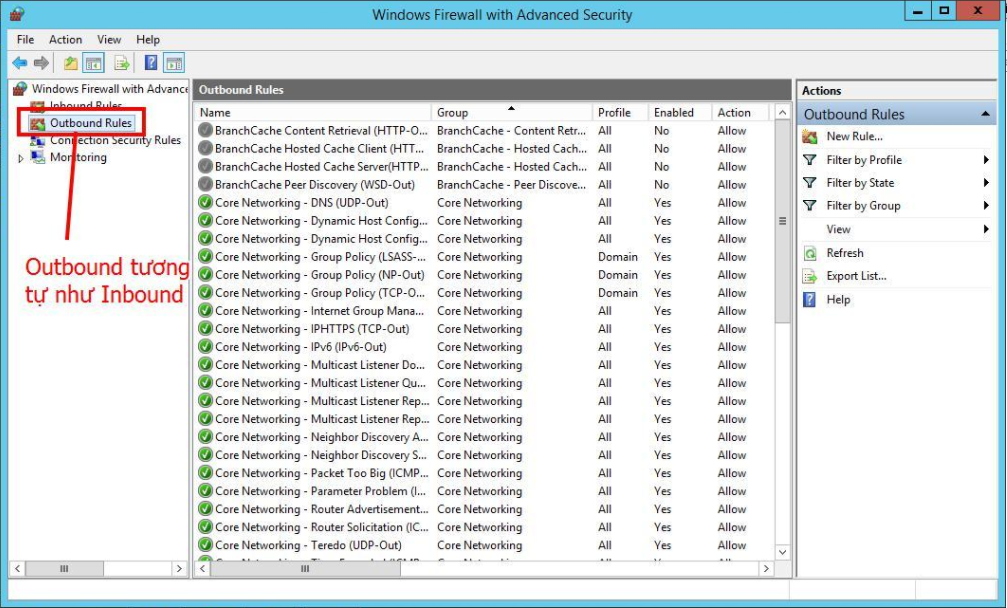This screenshot has height=608, width=1007.
Task: Open the View menu in the menu bar
Action: 109,40
